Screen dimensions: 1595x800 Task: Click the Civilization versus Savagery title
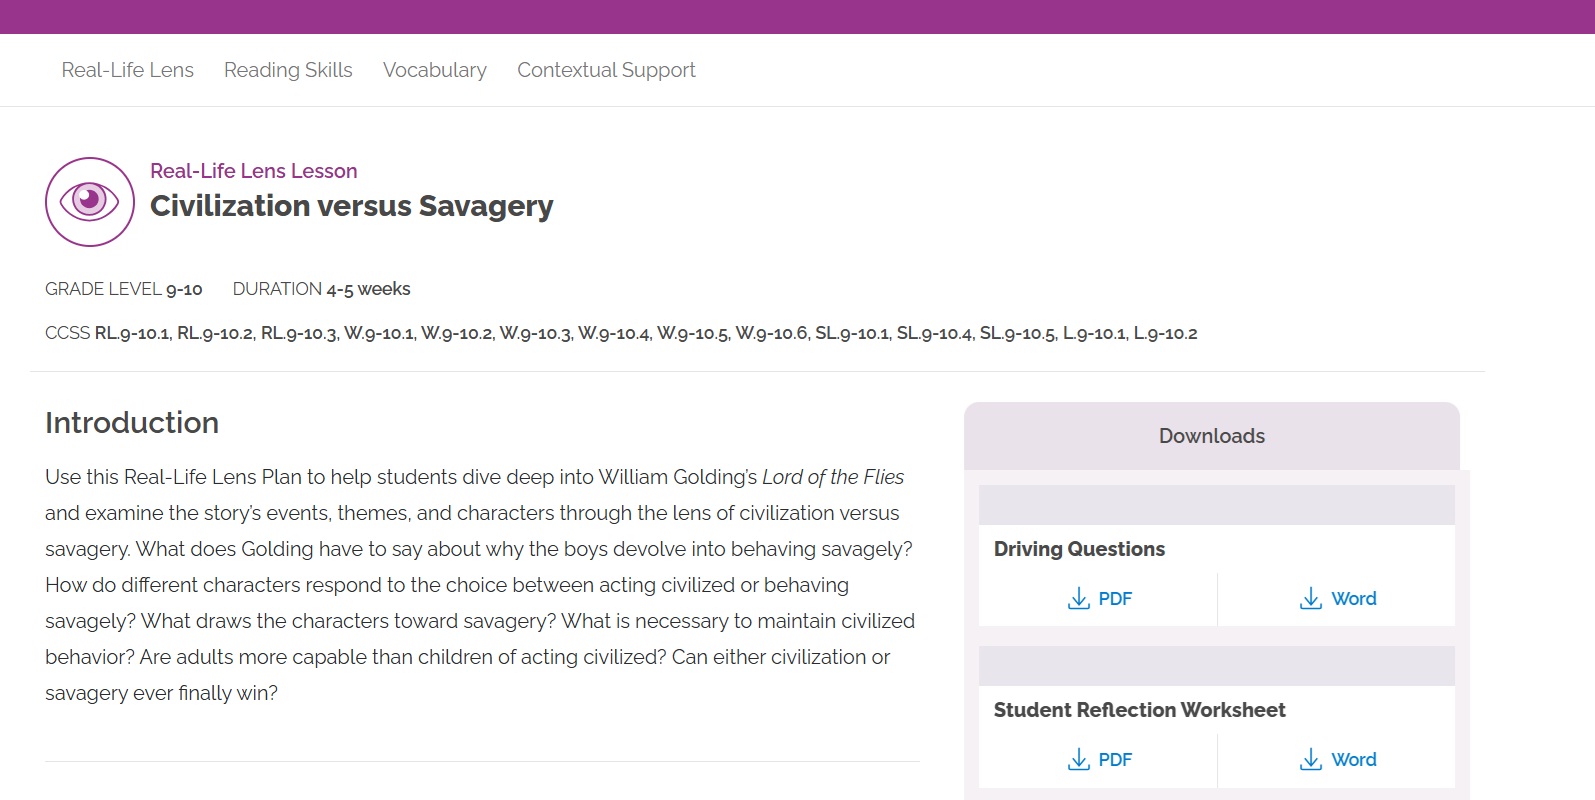point(351,206)
